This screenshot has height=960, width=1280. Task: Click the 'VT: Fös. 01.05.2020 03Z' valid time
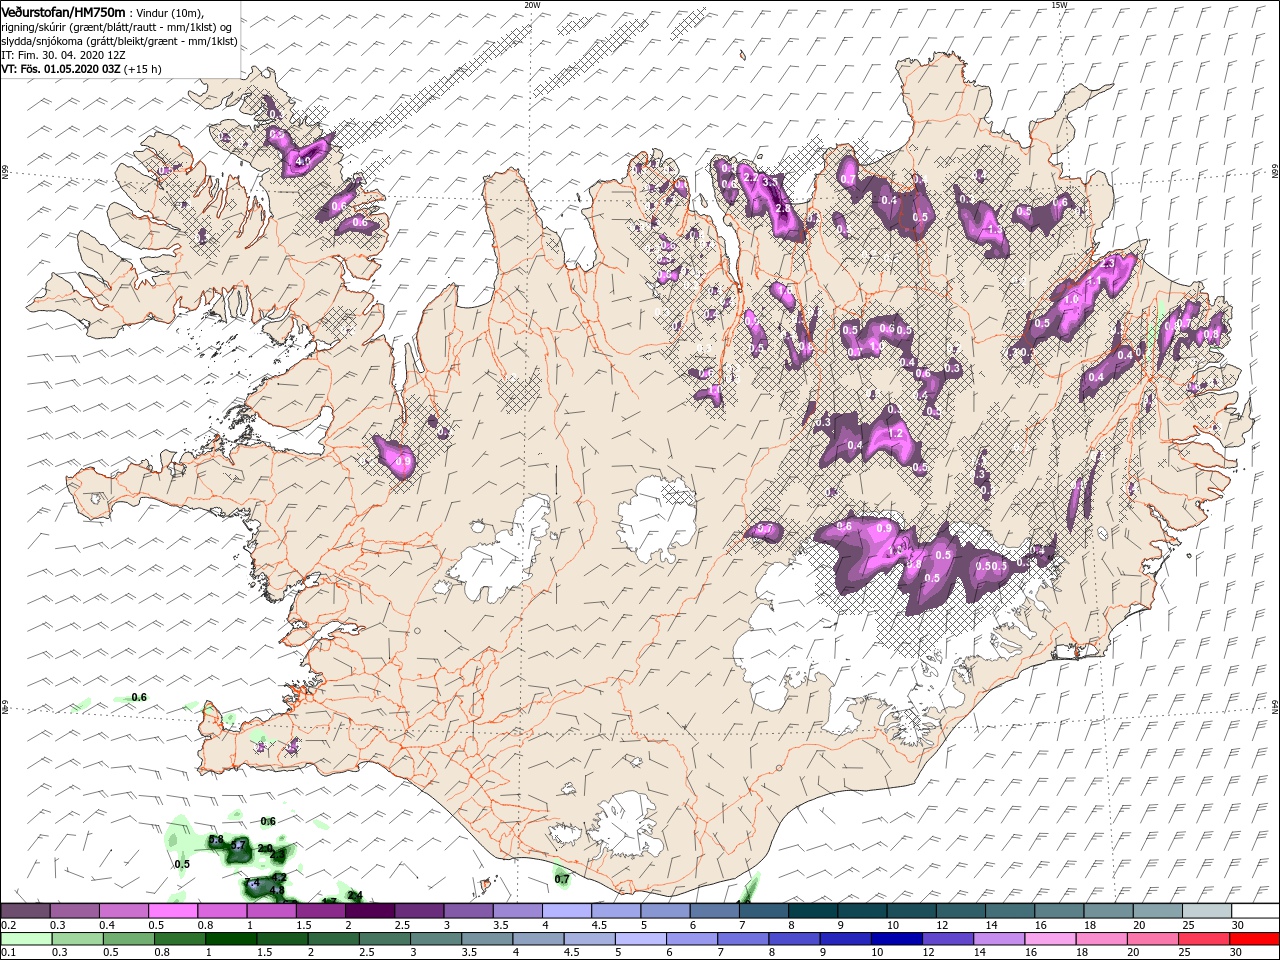[61, 69]
